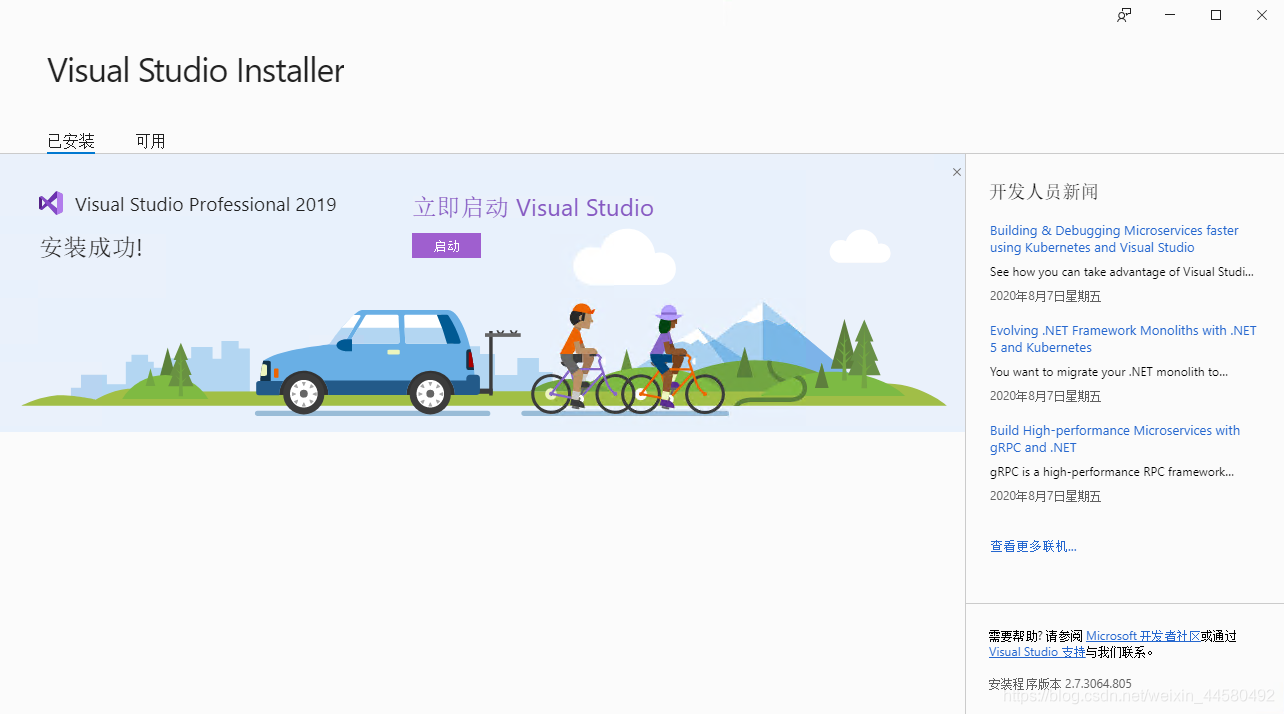Screen dimensions: 1284x714
Task: Open the Microsoft 开发者社区 link
Action: point(1143,636)
